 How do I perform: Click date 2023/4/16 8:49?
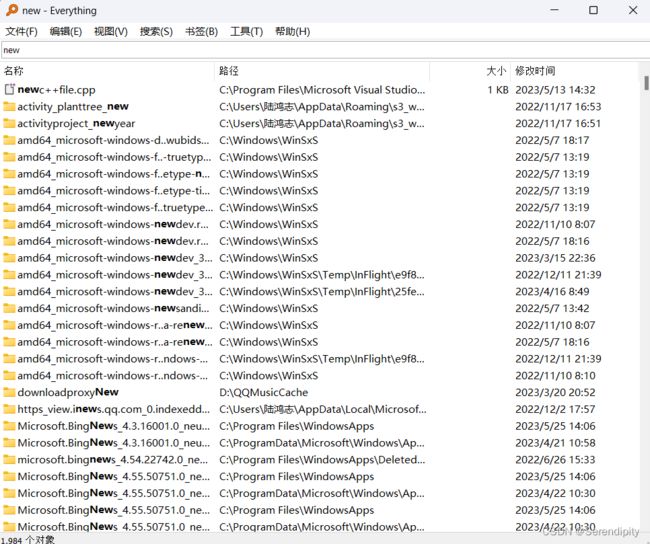coord(552,291)
